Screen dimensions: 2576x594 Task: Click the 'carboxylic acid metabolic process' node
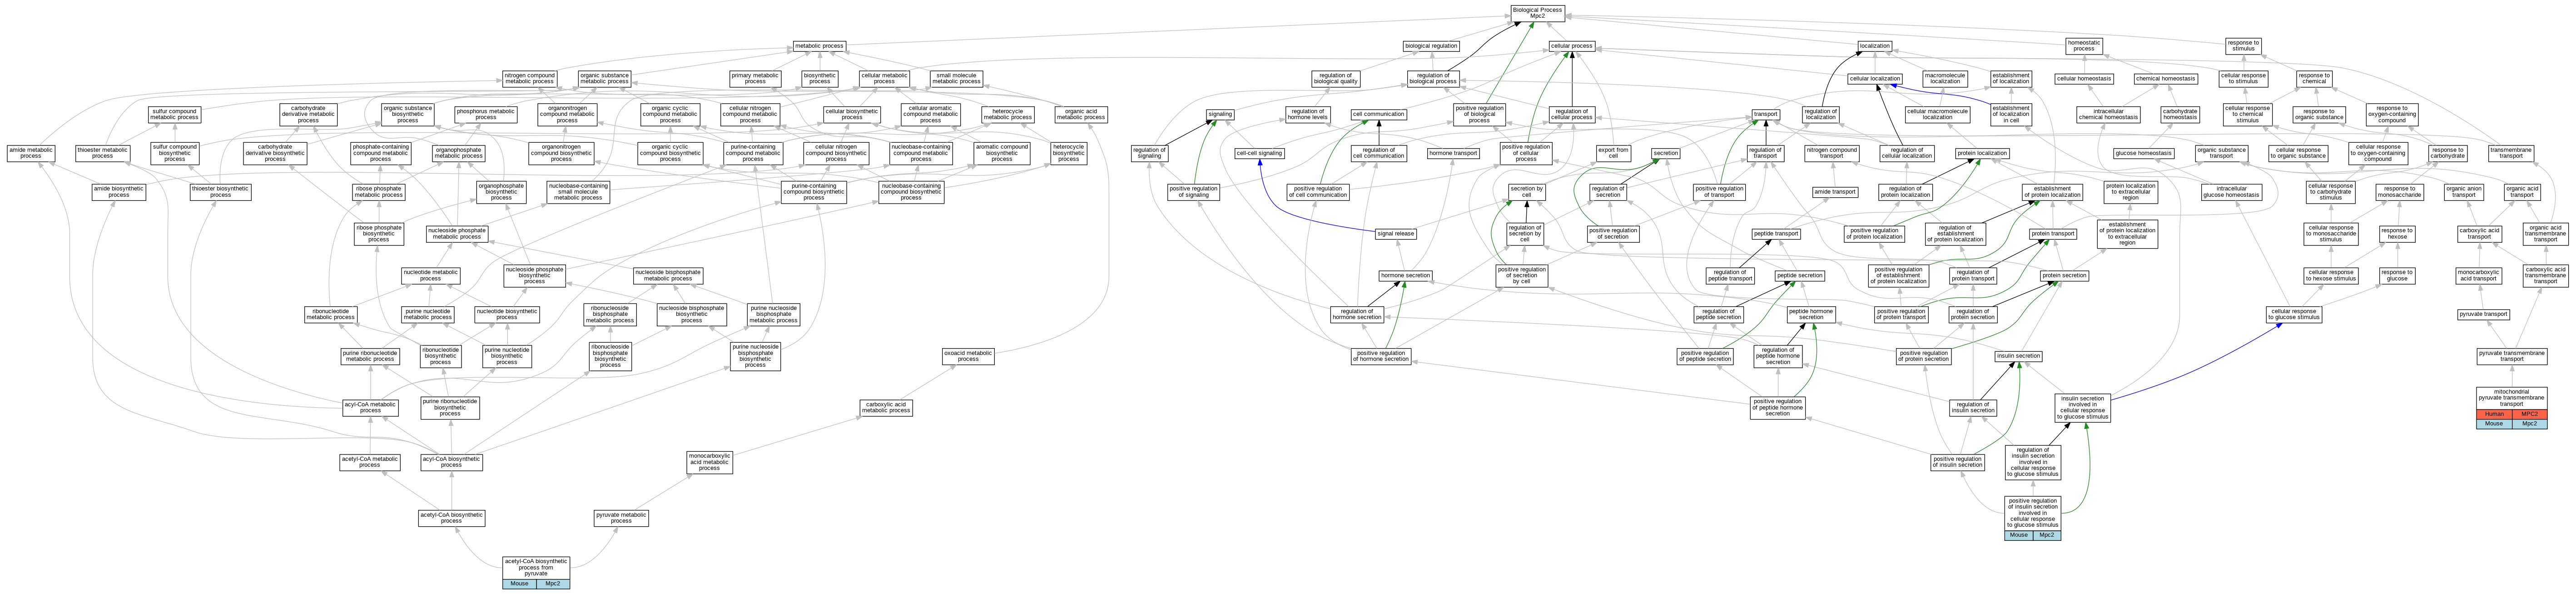point(886,407)
